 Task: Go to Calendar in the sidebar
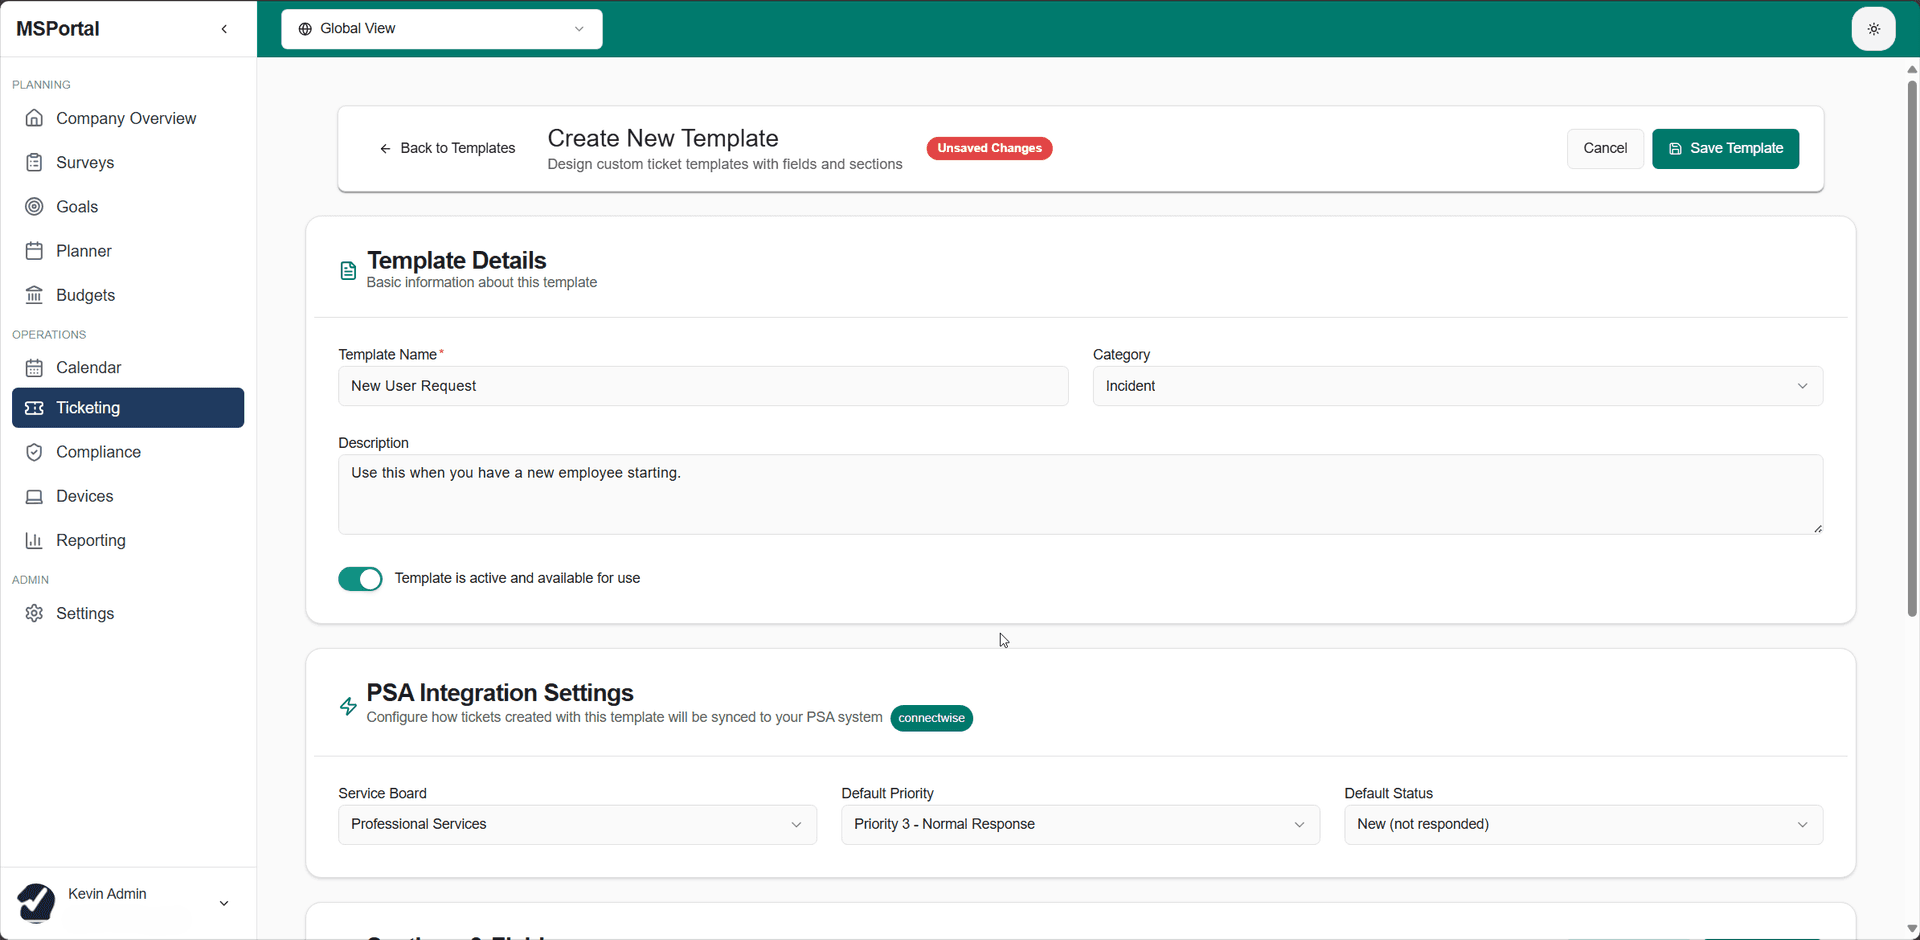pos(88,367)
